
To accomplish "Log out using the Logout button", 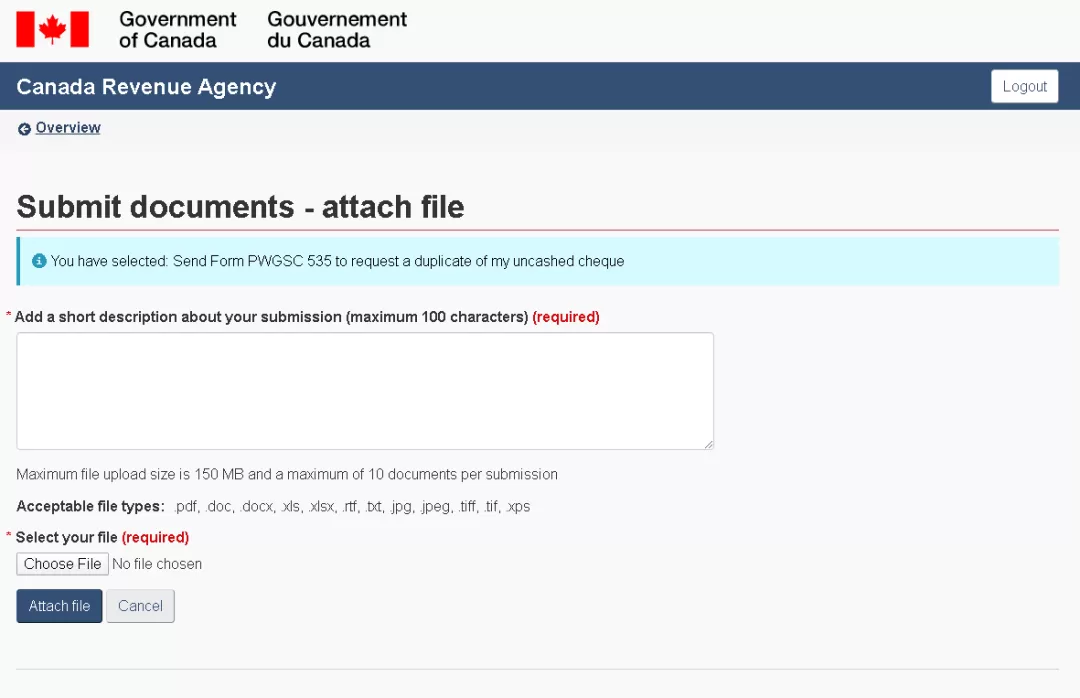I will pos(1024,86).
